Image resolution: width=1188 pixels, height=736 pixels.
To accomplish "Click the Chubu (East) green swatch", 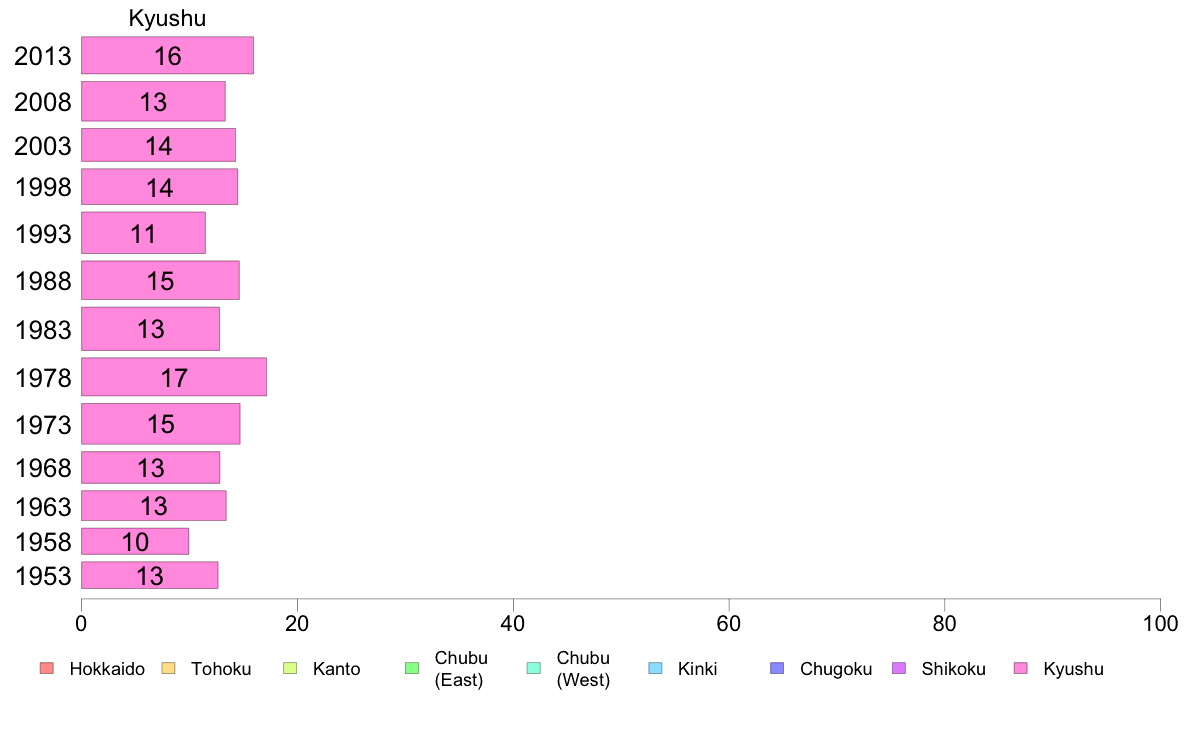I will coord(412,668).
